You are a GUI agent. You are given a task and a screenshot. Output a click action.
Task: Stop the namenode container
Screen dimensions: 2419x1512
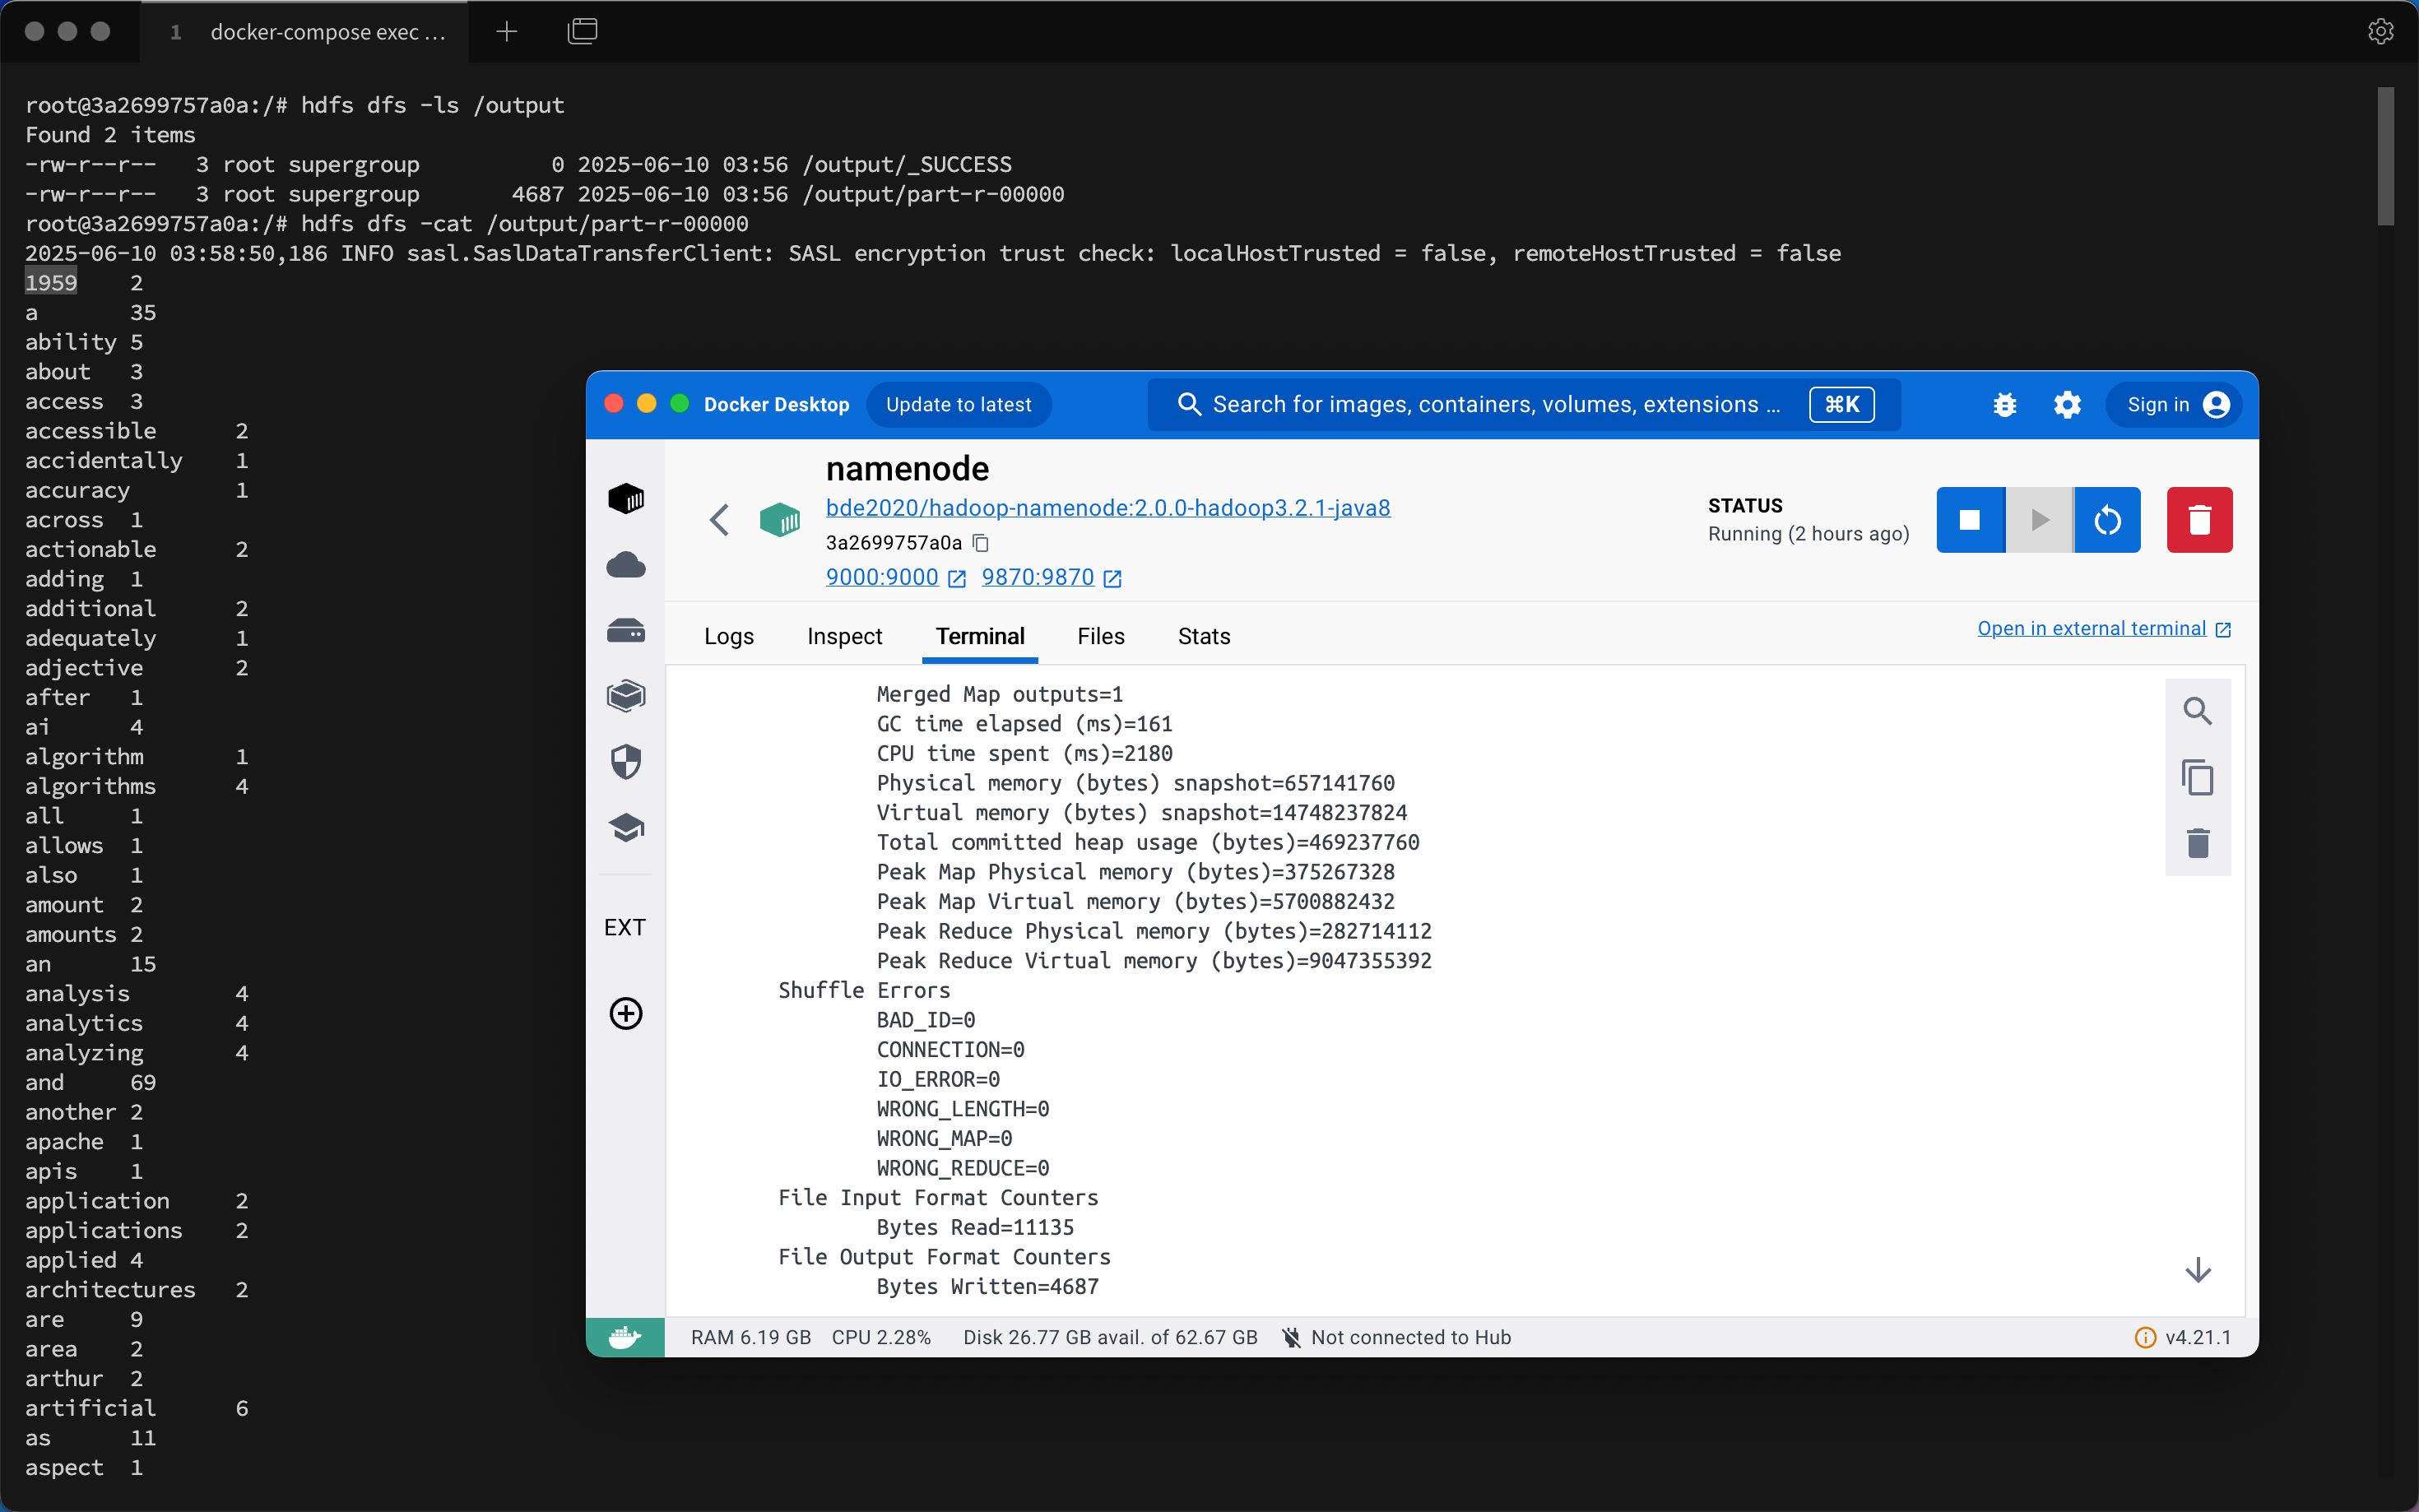(1970, 520)
